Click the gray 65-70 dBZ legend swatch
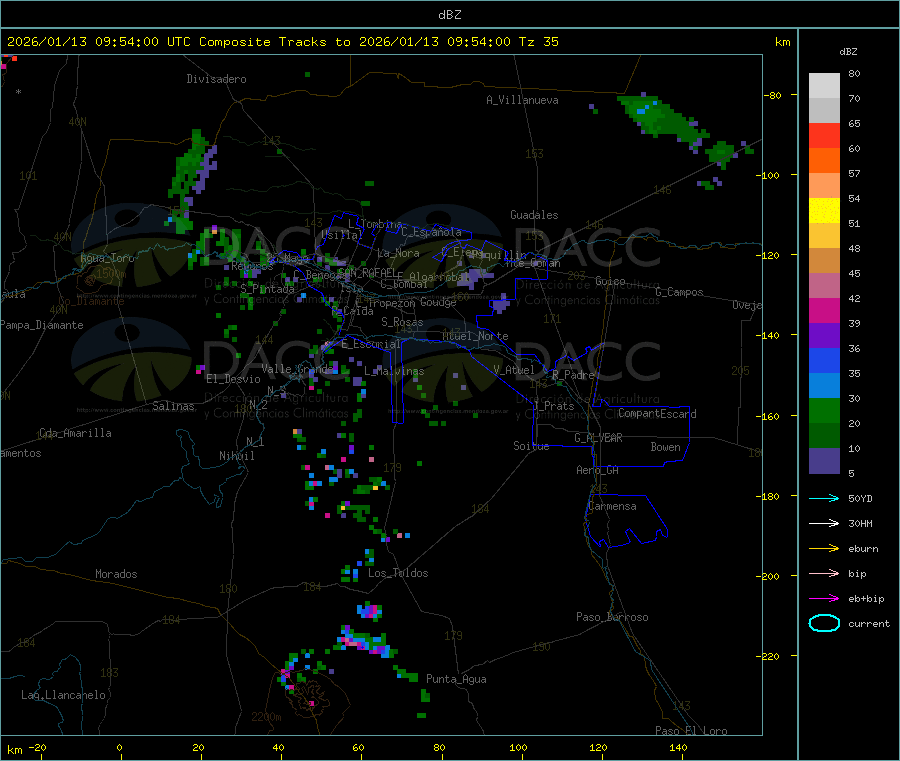The image size is (900, 761). 824,111
